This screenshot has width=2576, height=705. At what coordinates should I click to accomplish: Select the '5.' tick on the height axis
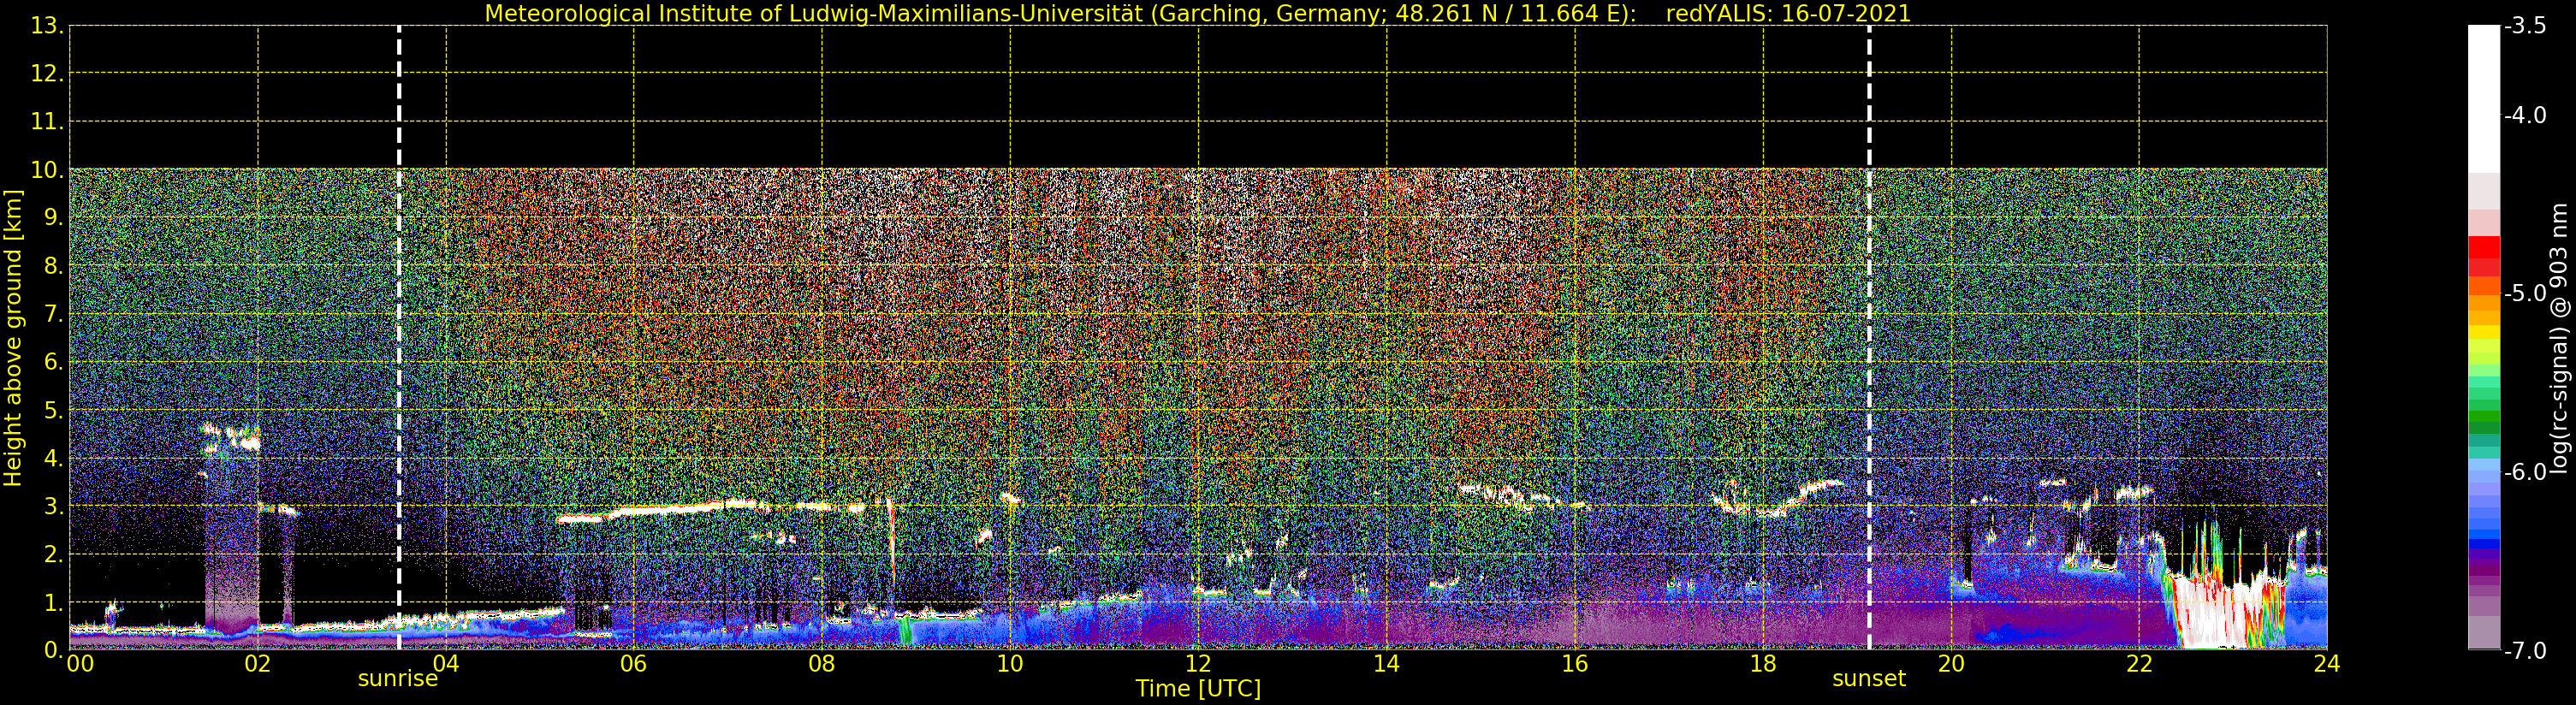tap(54, 410)
